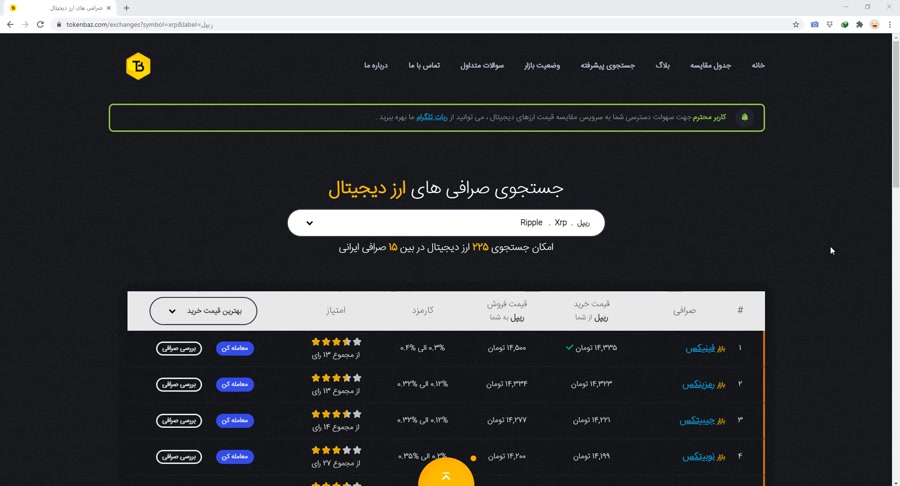The image size is (900, 486).
Task: Click the ربات تلگرام link in banner
Action: coord(432,117)
